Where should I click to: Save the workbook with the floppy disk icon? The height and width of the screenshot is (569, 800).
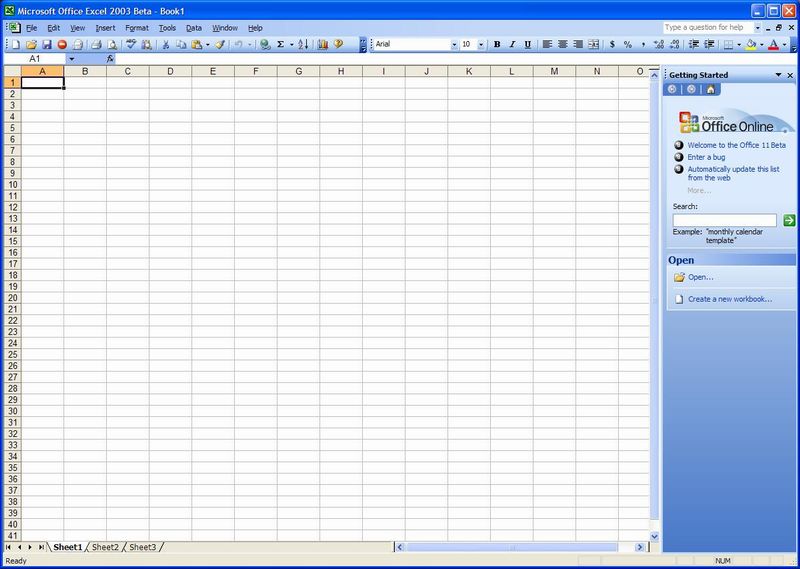click(46, 44)
